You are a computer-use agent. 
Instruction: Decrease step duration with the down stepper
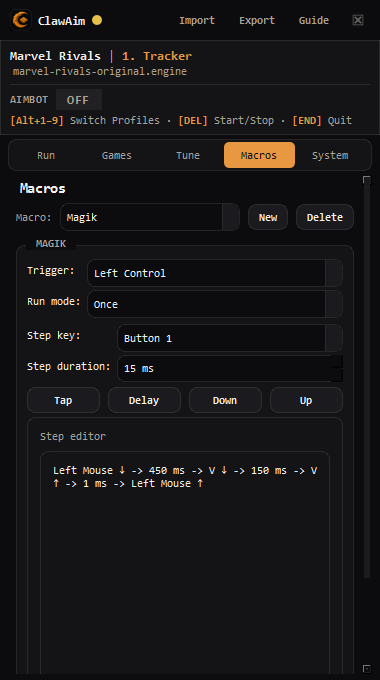337,375
